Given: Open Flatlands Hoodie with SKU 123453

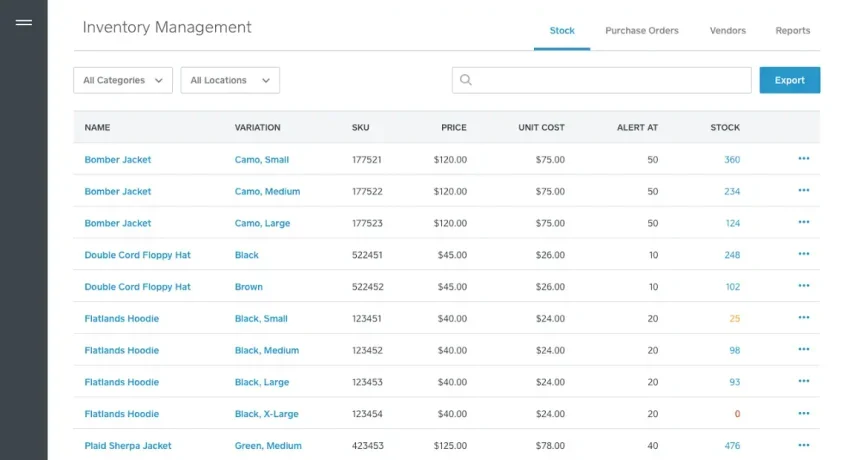Looking at the screenshot, I should [x=122, y=382].
